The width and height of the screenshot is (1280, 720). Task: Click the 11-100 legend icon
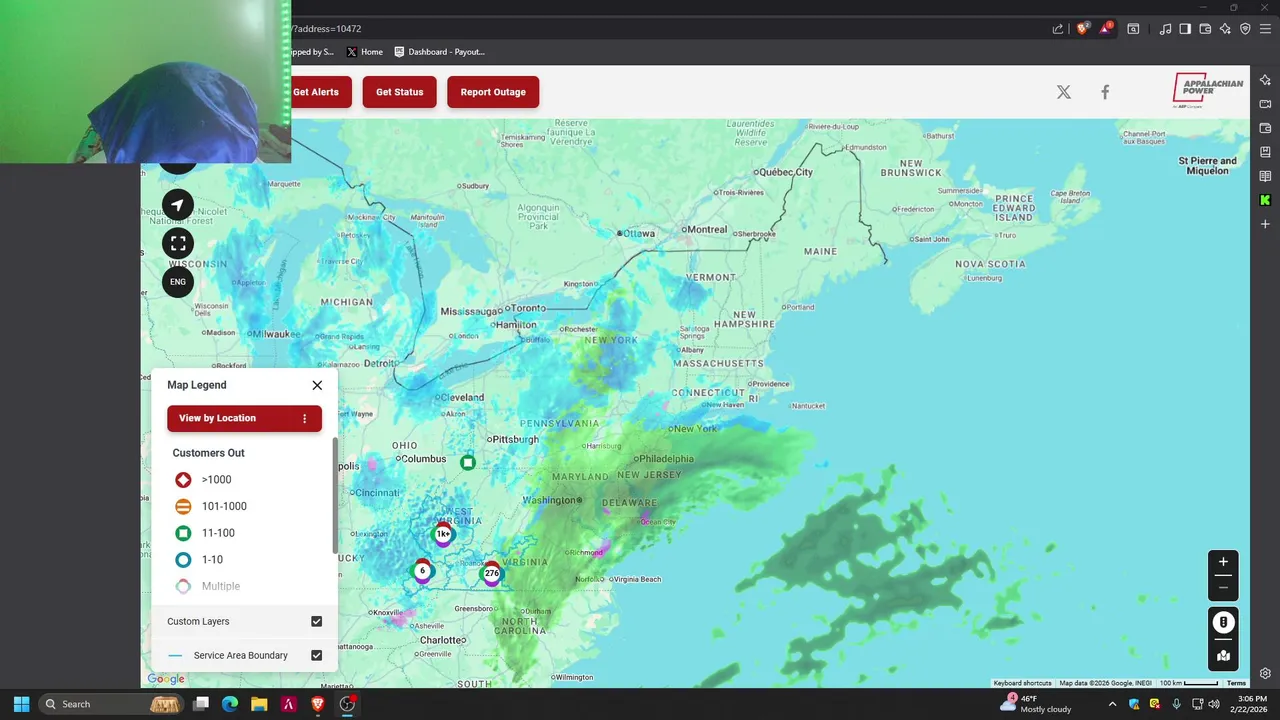click(183, 533)
